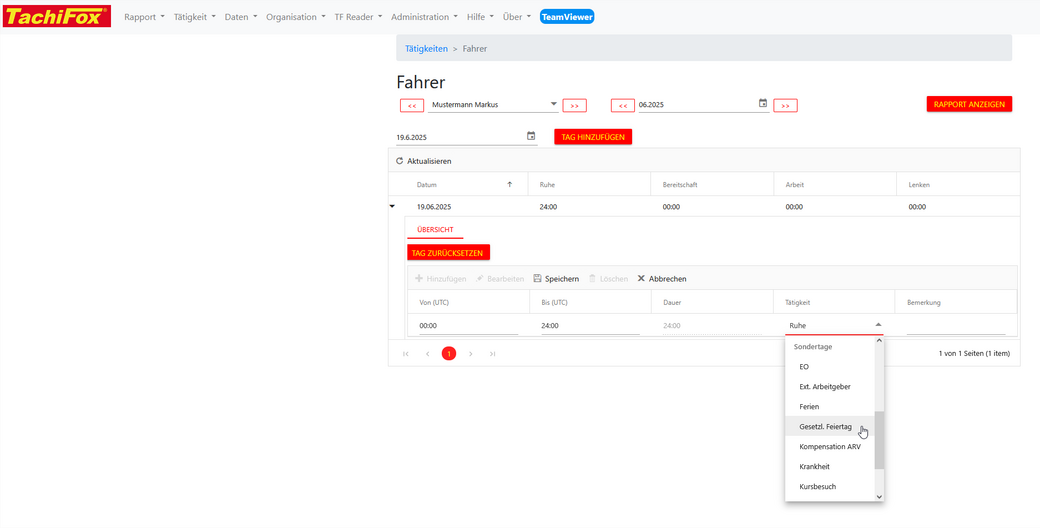Switch to the ÜBERSICHT tab
This screenshot has height=528, width=1040.
point(435,230)
